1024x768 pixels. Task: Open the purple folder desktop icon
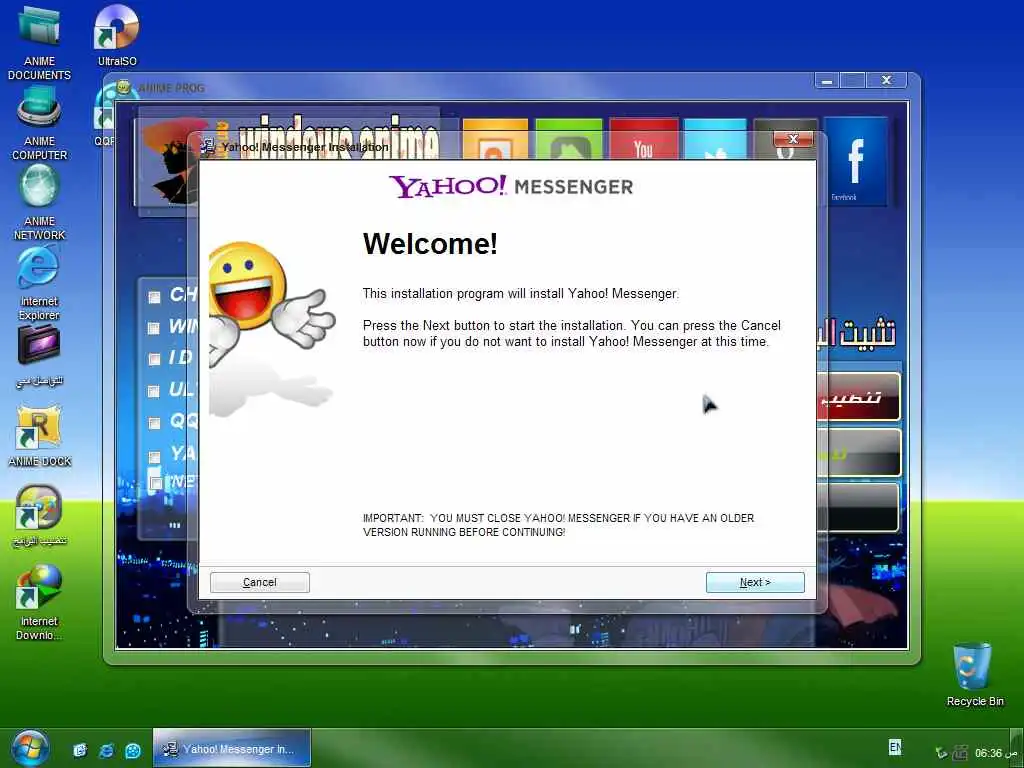point(39,356)
